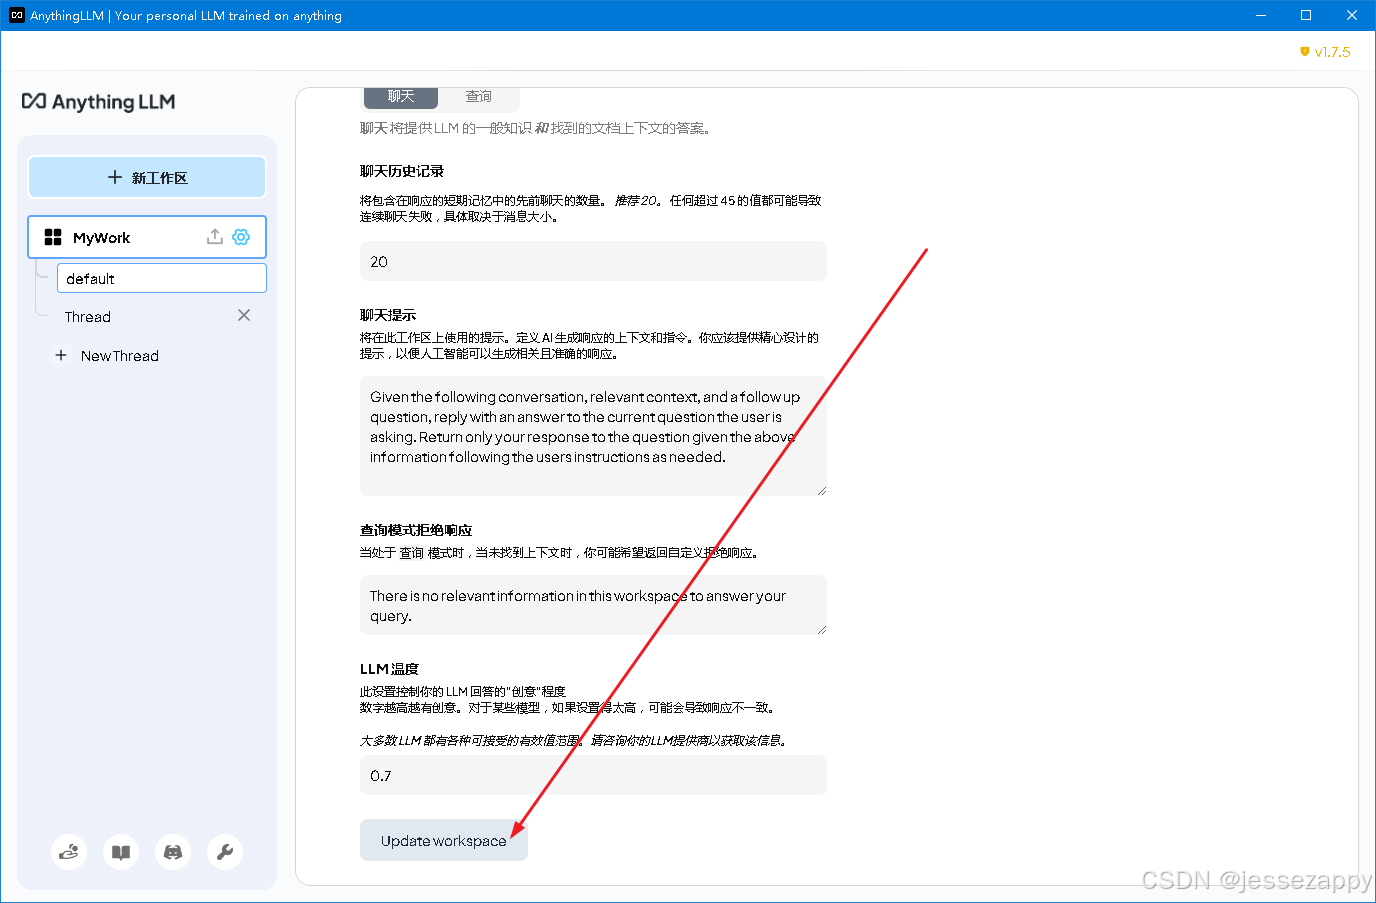Open the Discord community icon
The width and height of the screenshot is (1376, 903).
[173, 852]
